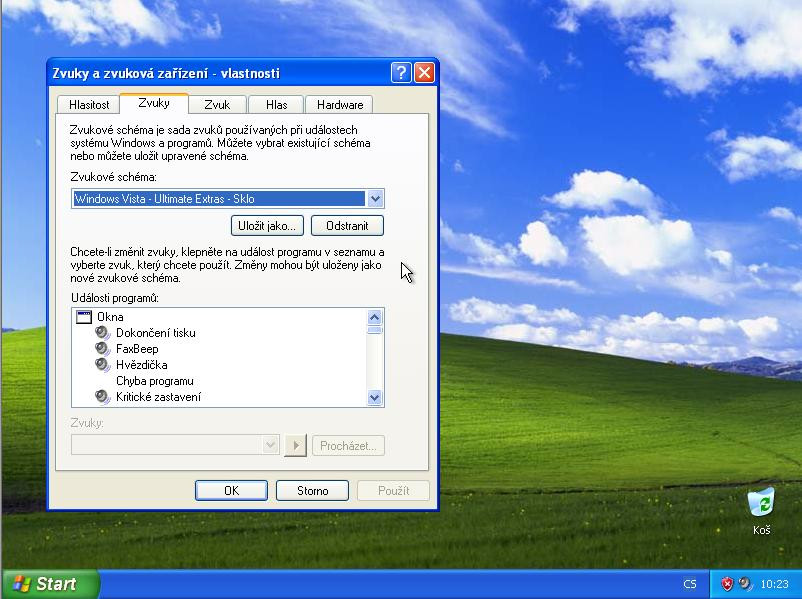Screen dimensions: 802x599
Task: Select the Okna category row
Action: pyautogui.click(x=110, y=317)
